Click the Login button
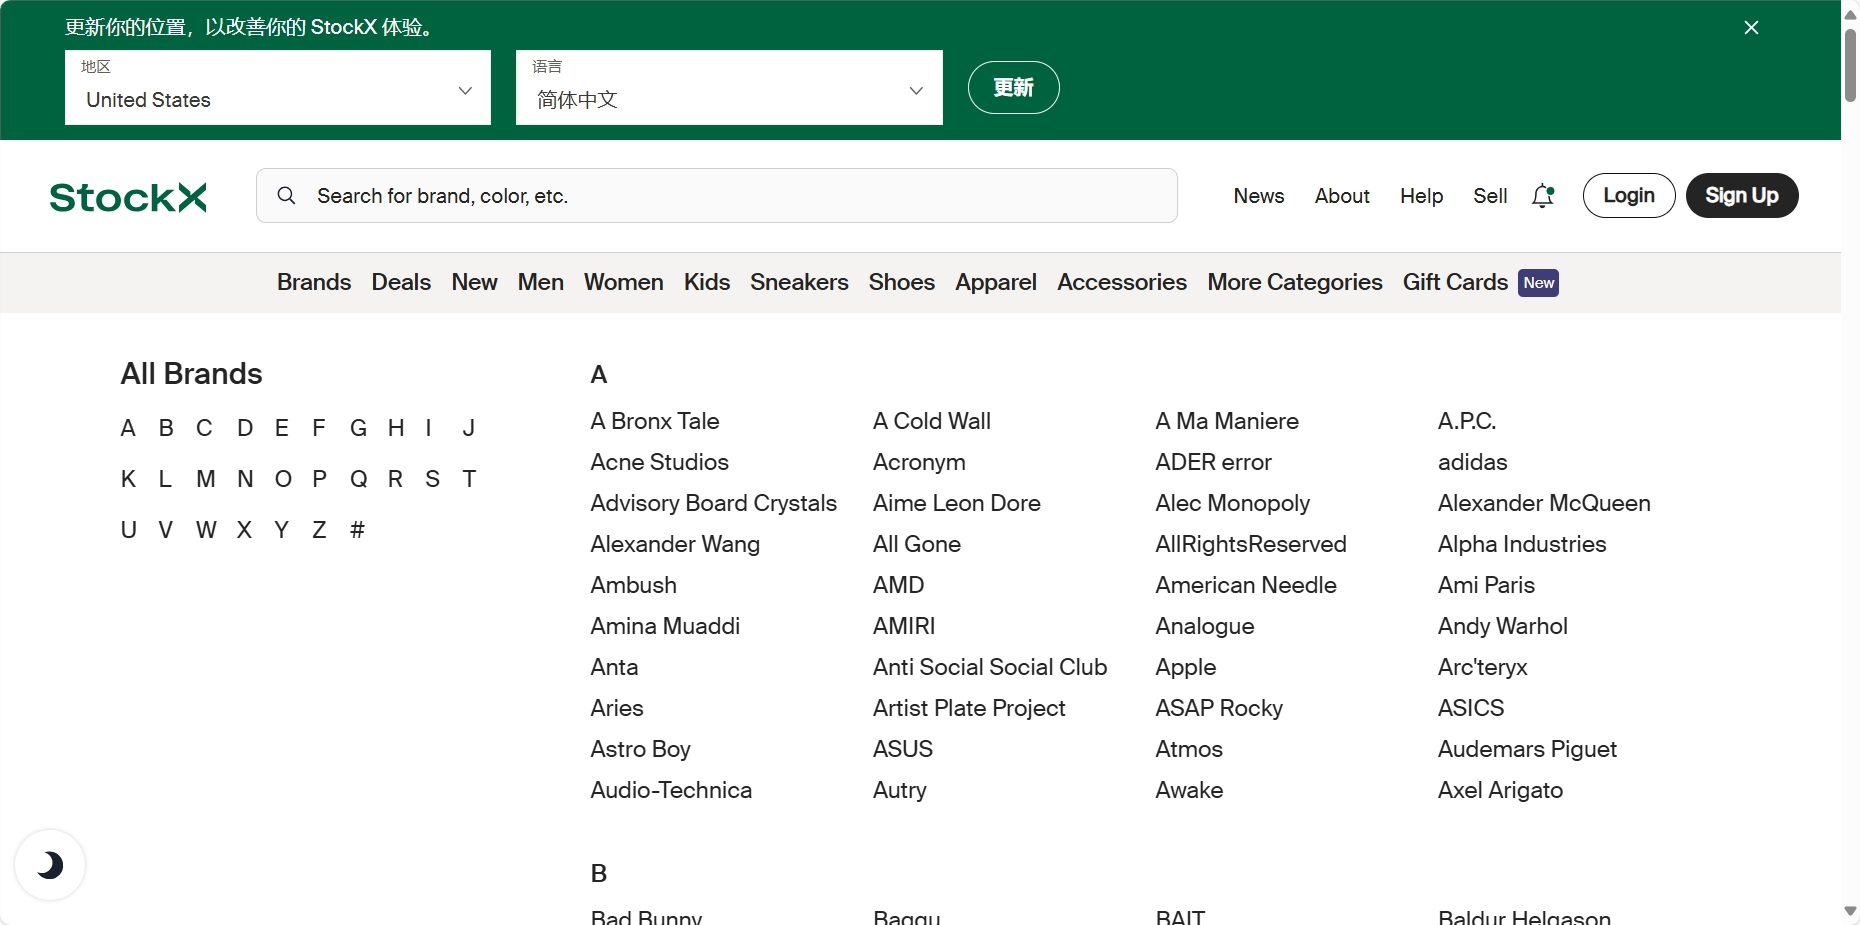 pyautogui.click(x=1629, y=196)
